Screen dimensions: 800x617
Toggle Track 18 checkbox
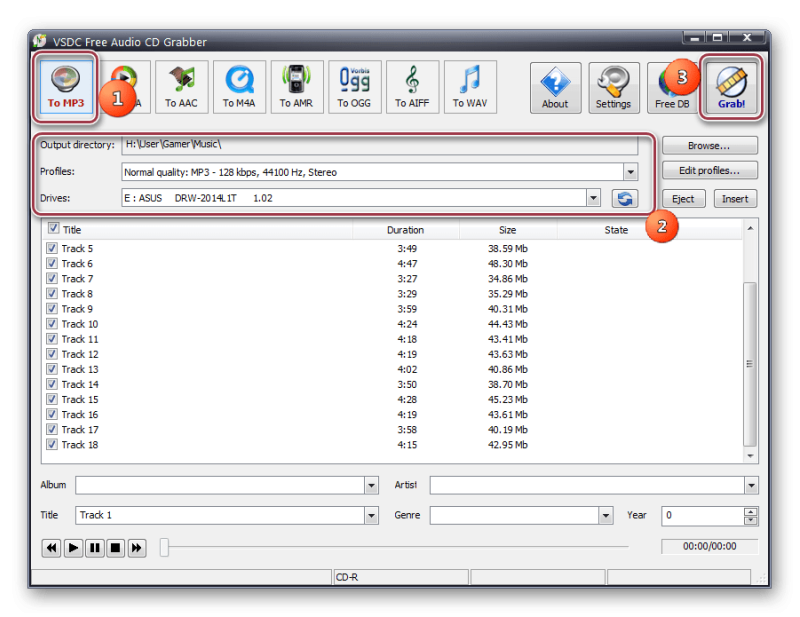52,444
